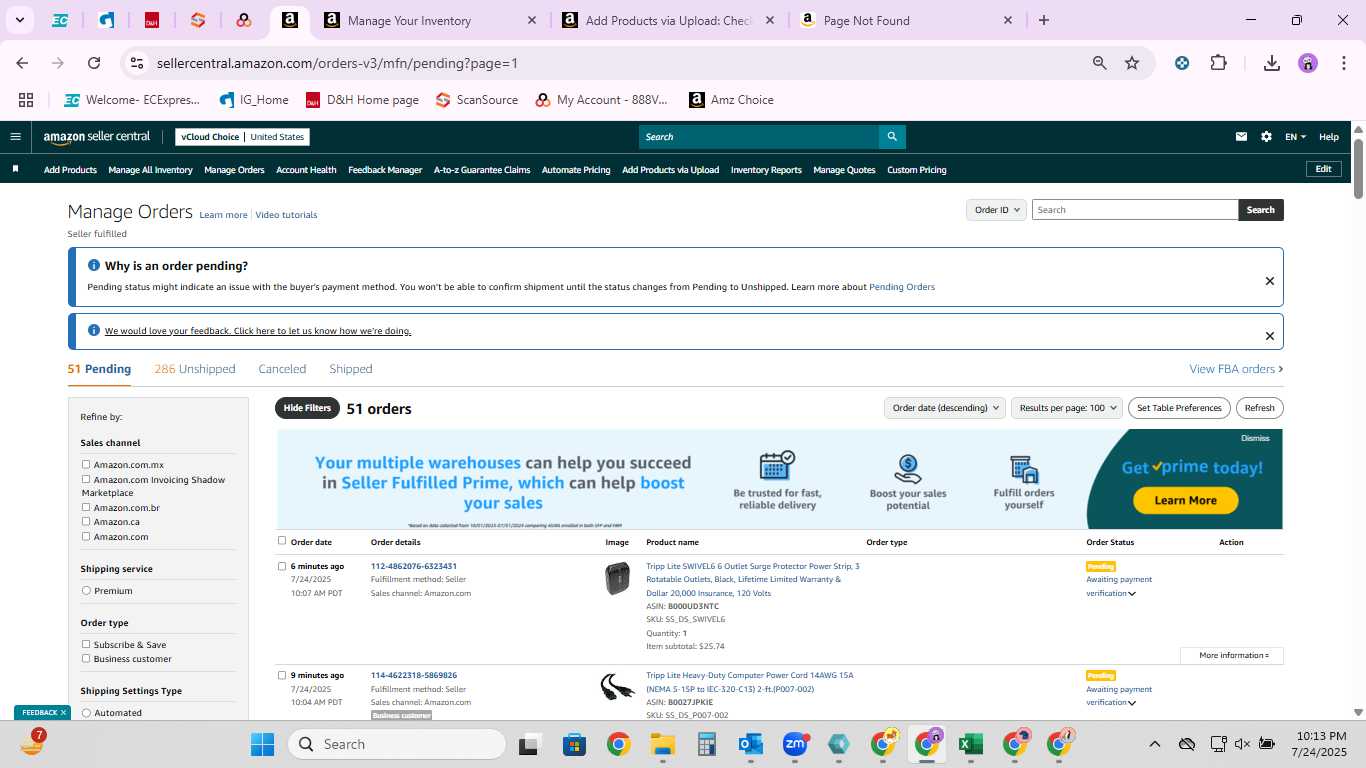Click the Hide Filters button
This screenshot has width=1366, height=768.
[307, 408]
